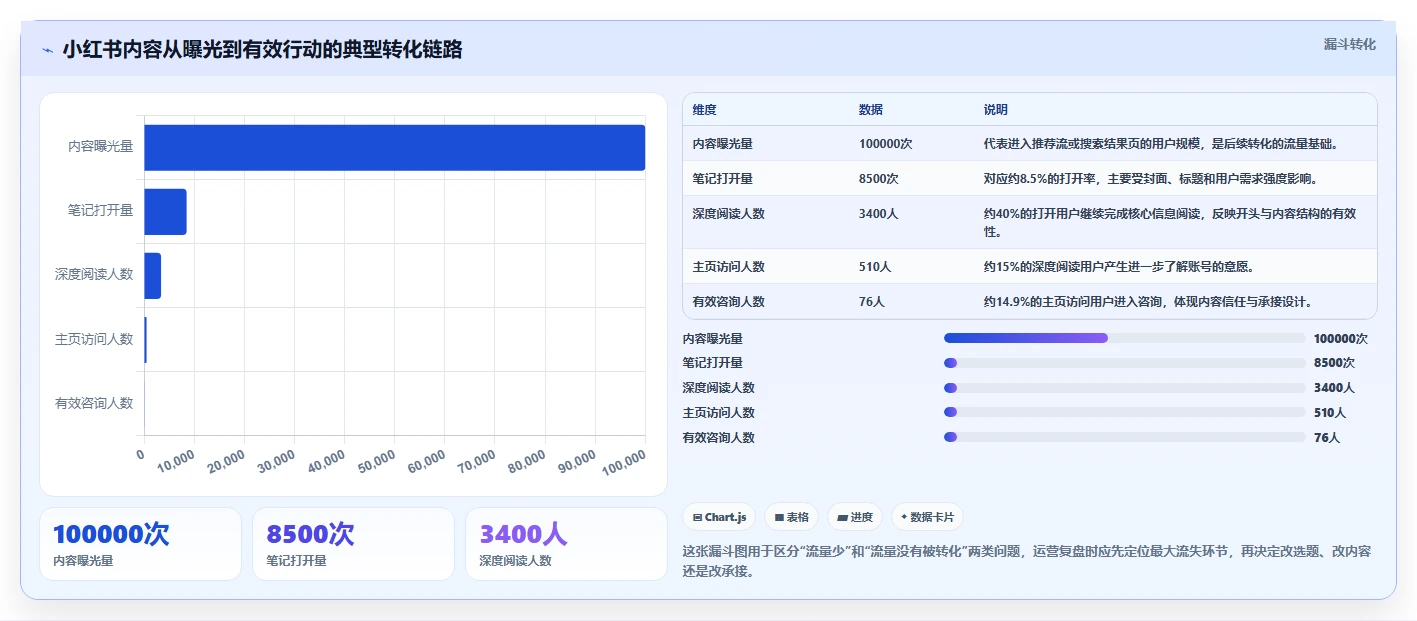Click the description starting 代表进入推荐流
This screenshot has height=621, width=1417.
click(1161, 144)
